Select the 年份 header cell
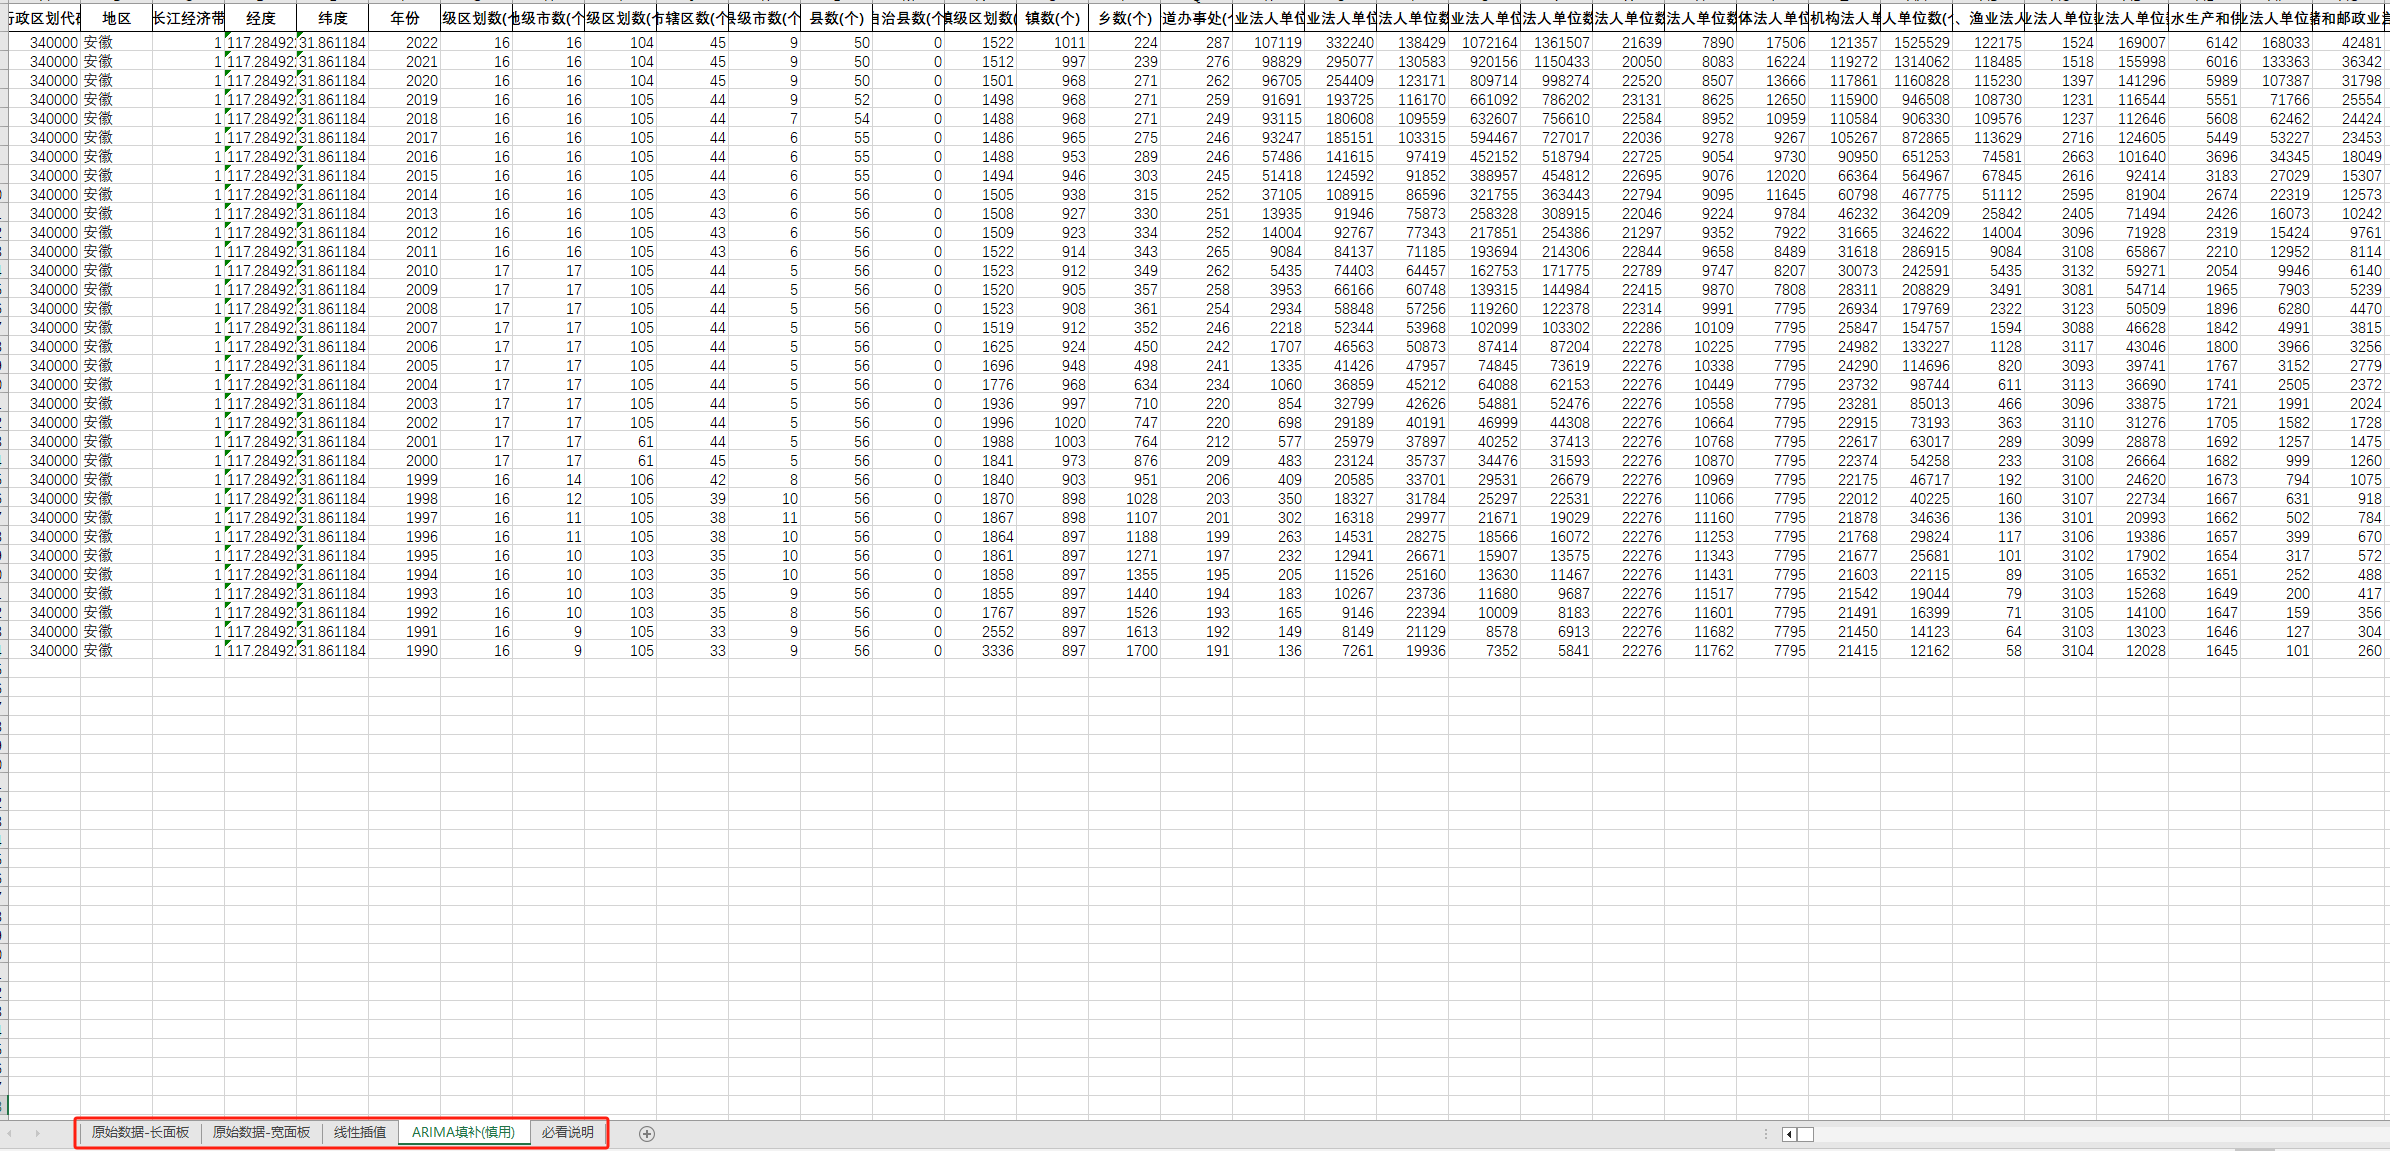 [405, 18]
